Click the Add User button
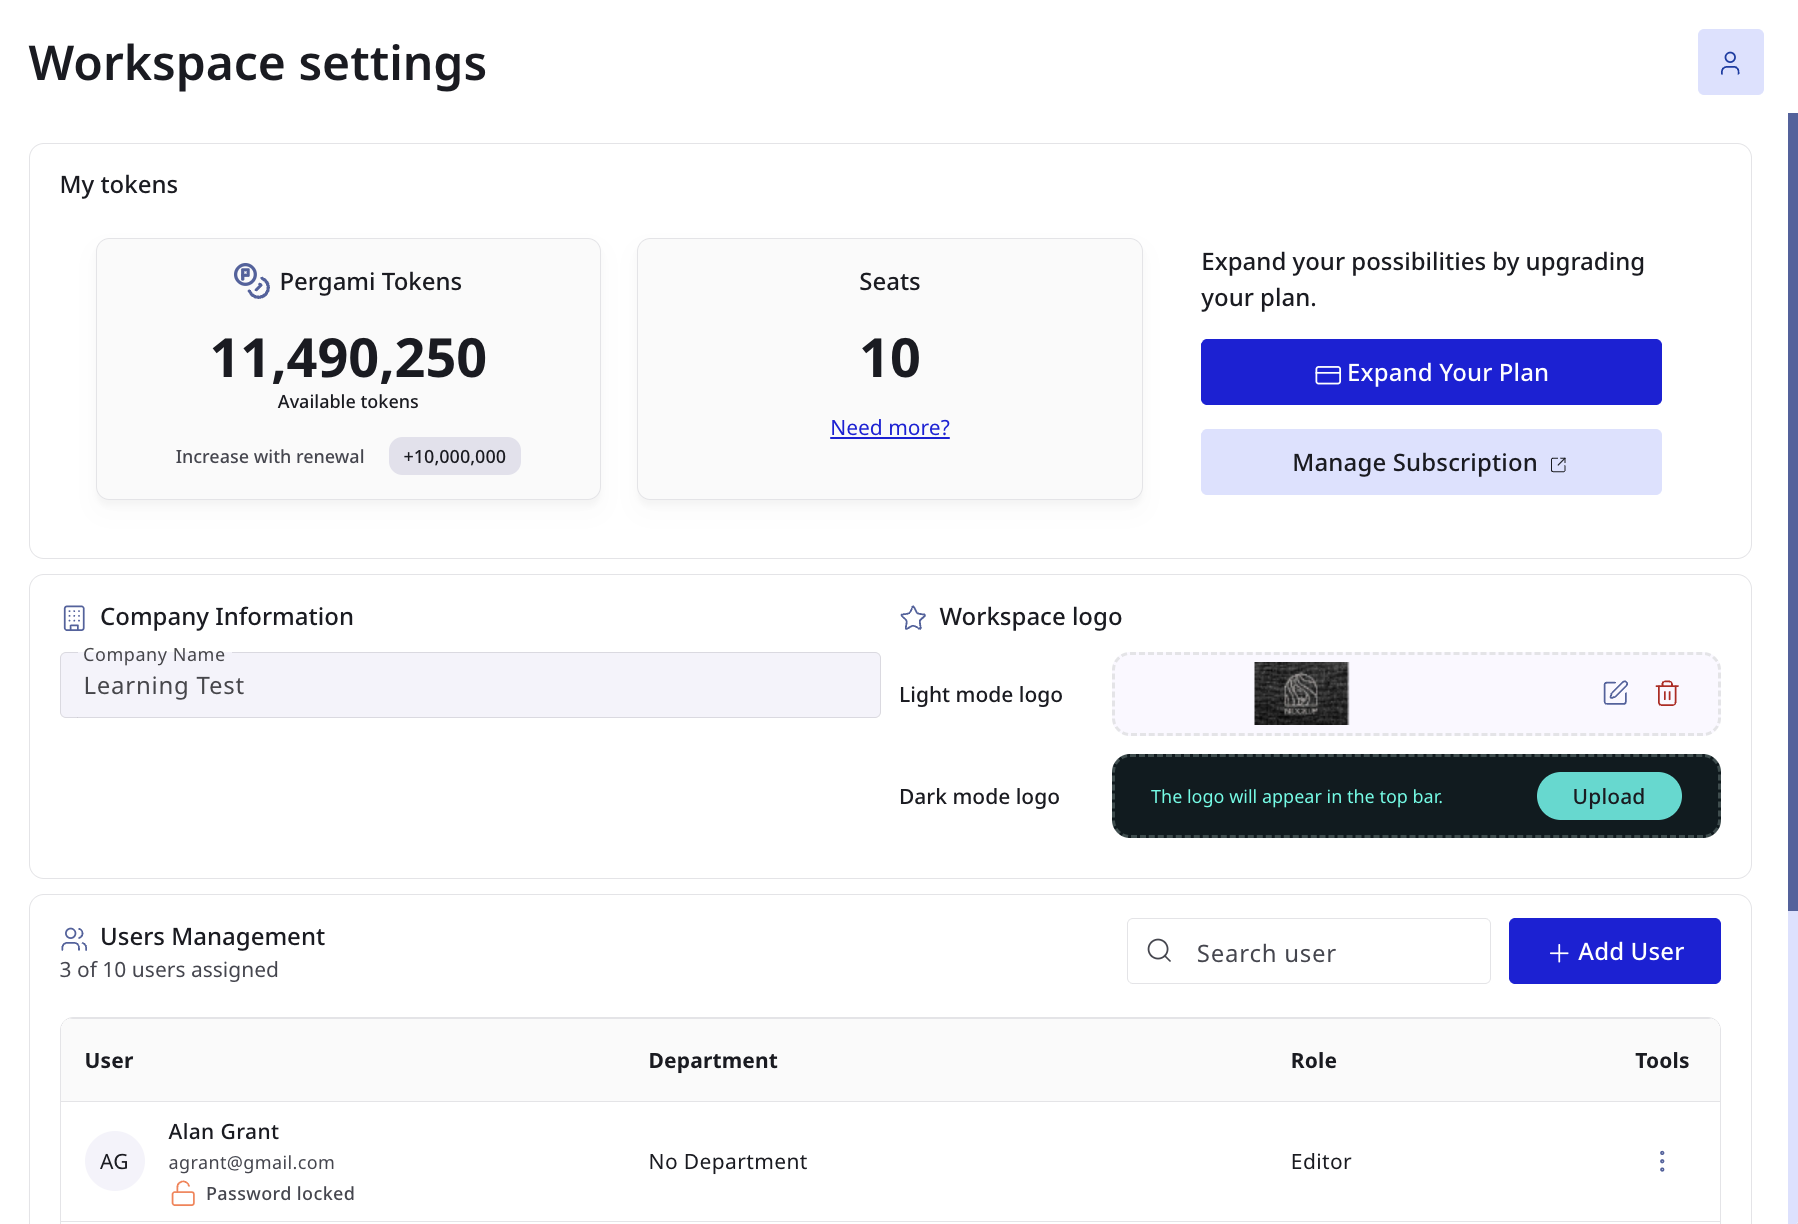Image resolution: width=1798 pixels, height=1224 pixels. tap(1614, 951)
